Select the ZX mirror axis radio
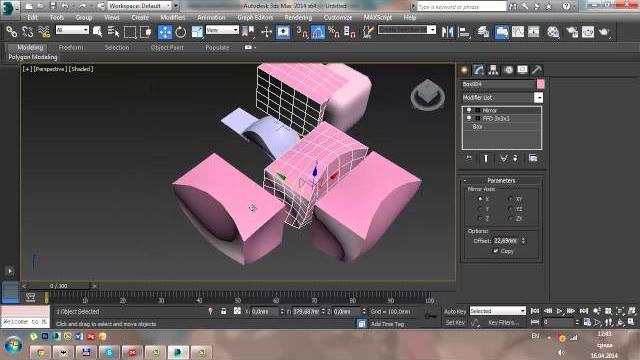The width and height of the screenshot is (640, 360). pyautogui.click(x=510, y=218)
